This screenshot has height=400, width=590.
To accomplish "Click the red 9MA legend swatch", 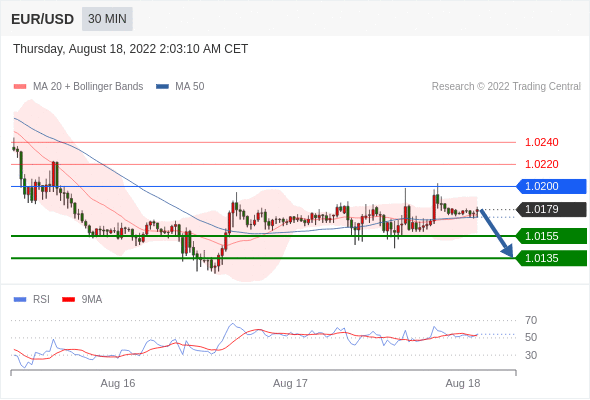I will pos(68,300).
